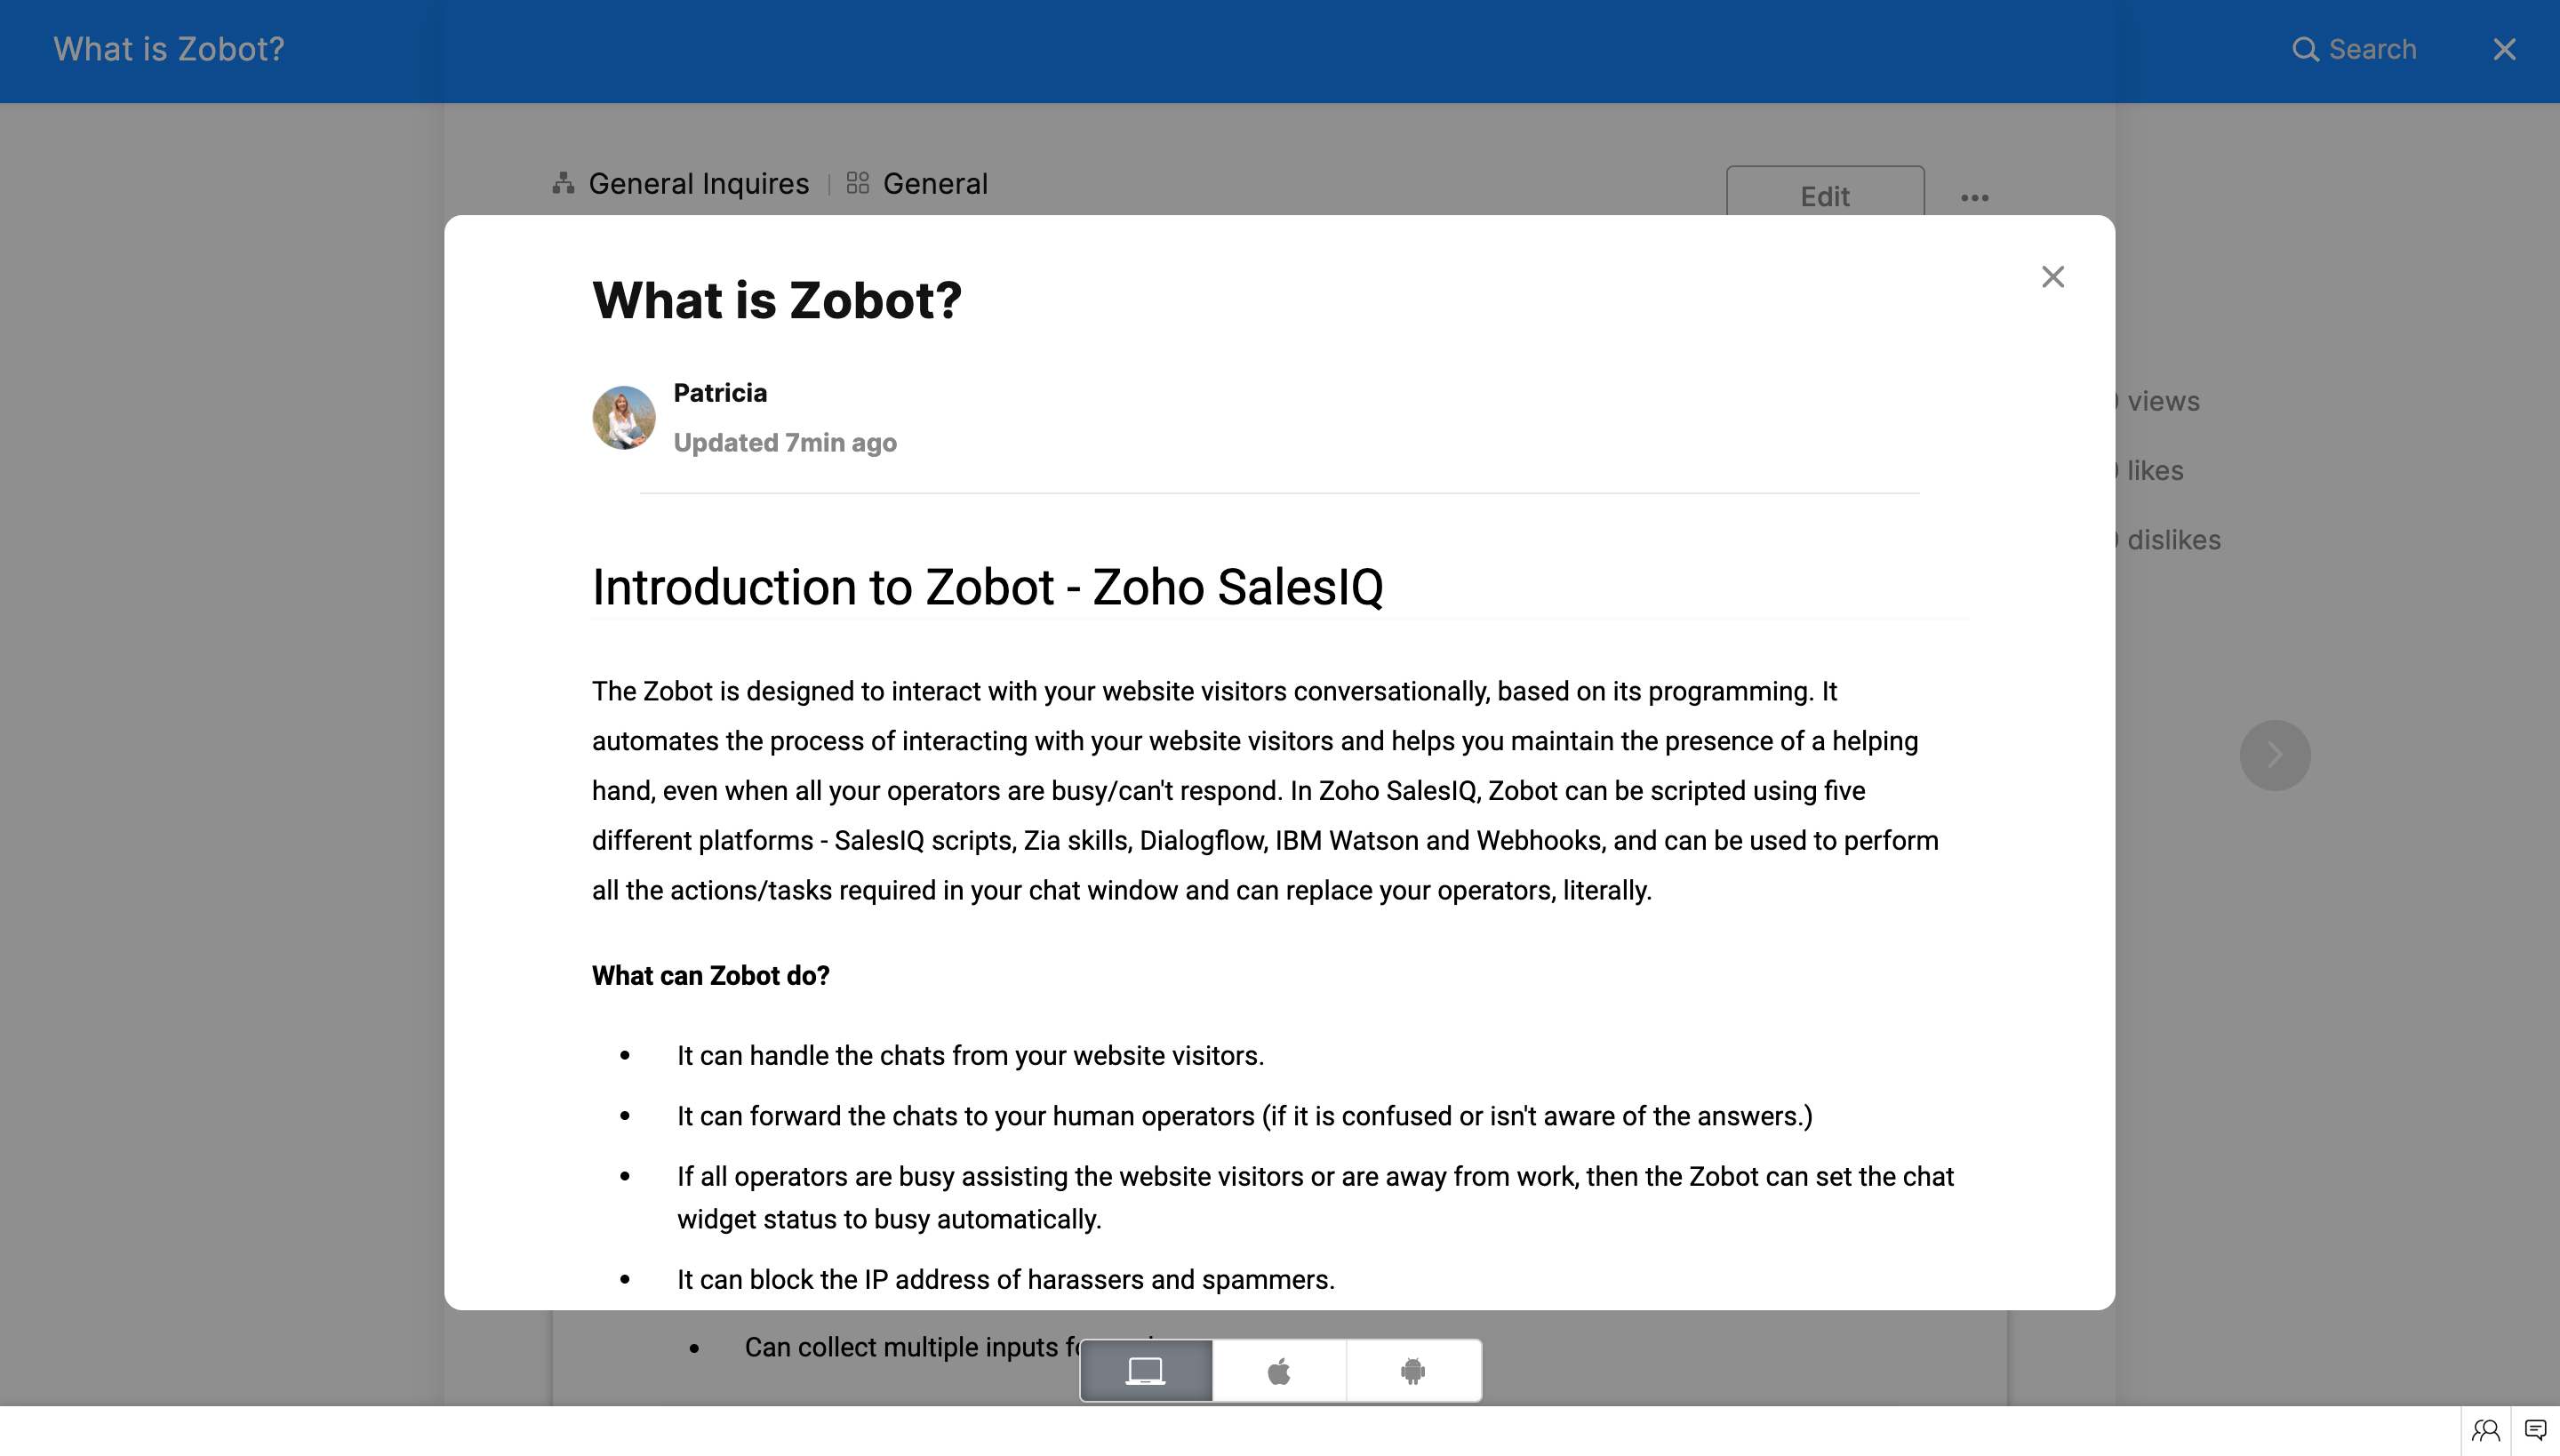Viewport: 2560px width, 1456px height.
Task: Click Patricia's profile avatar
Action: point(623,417)
